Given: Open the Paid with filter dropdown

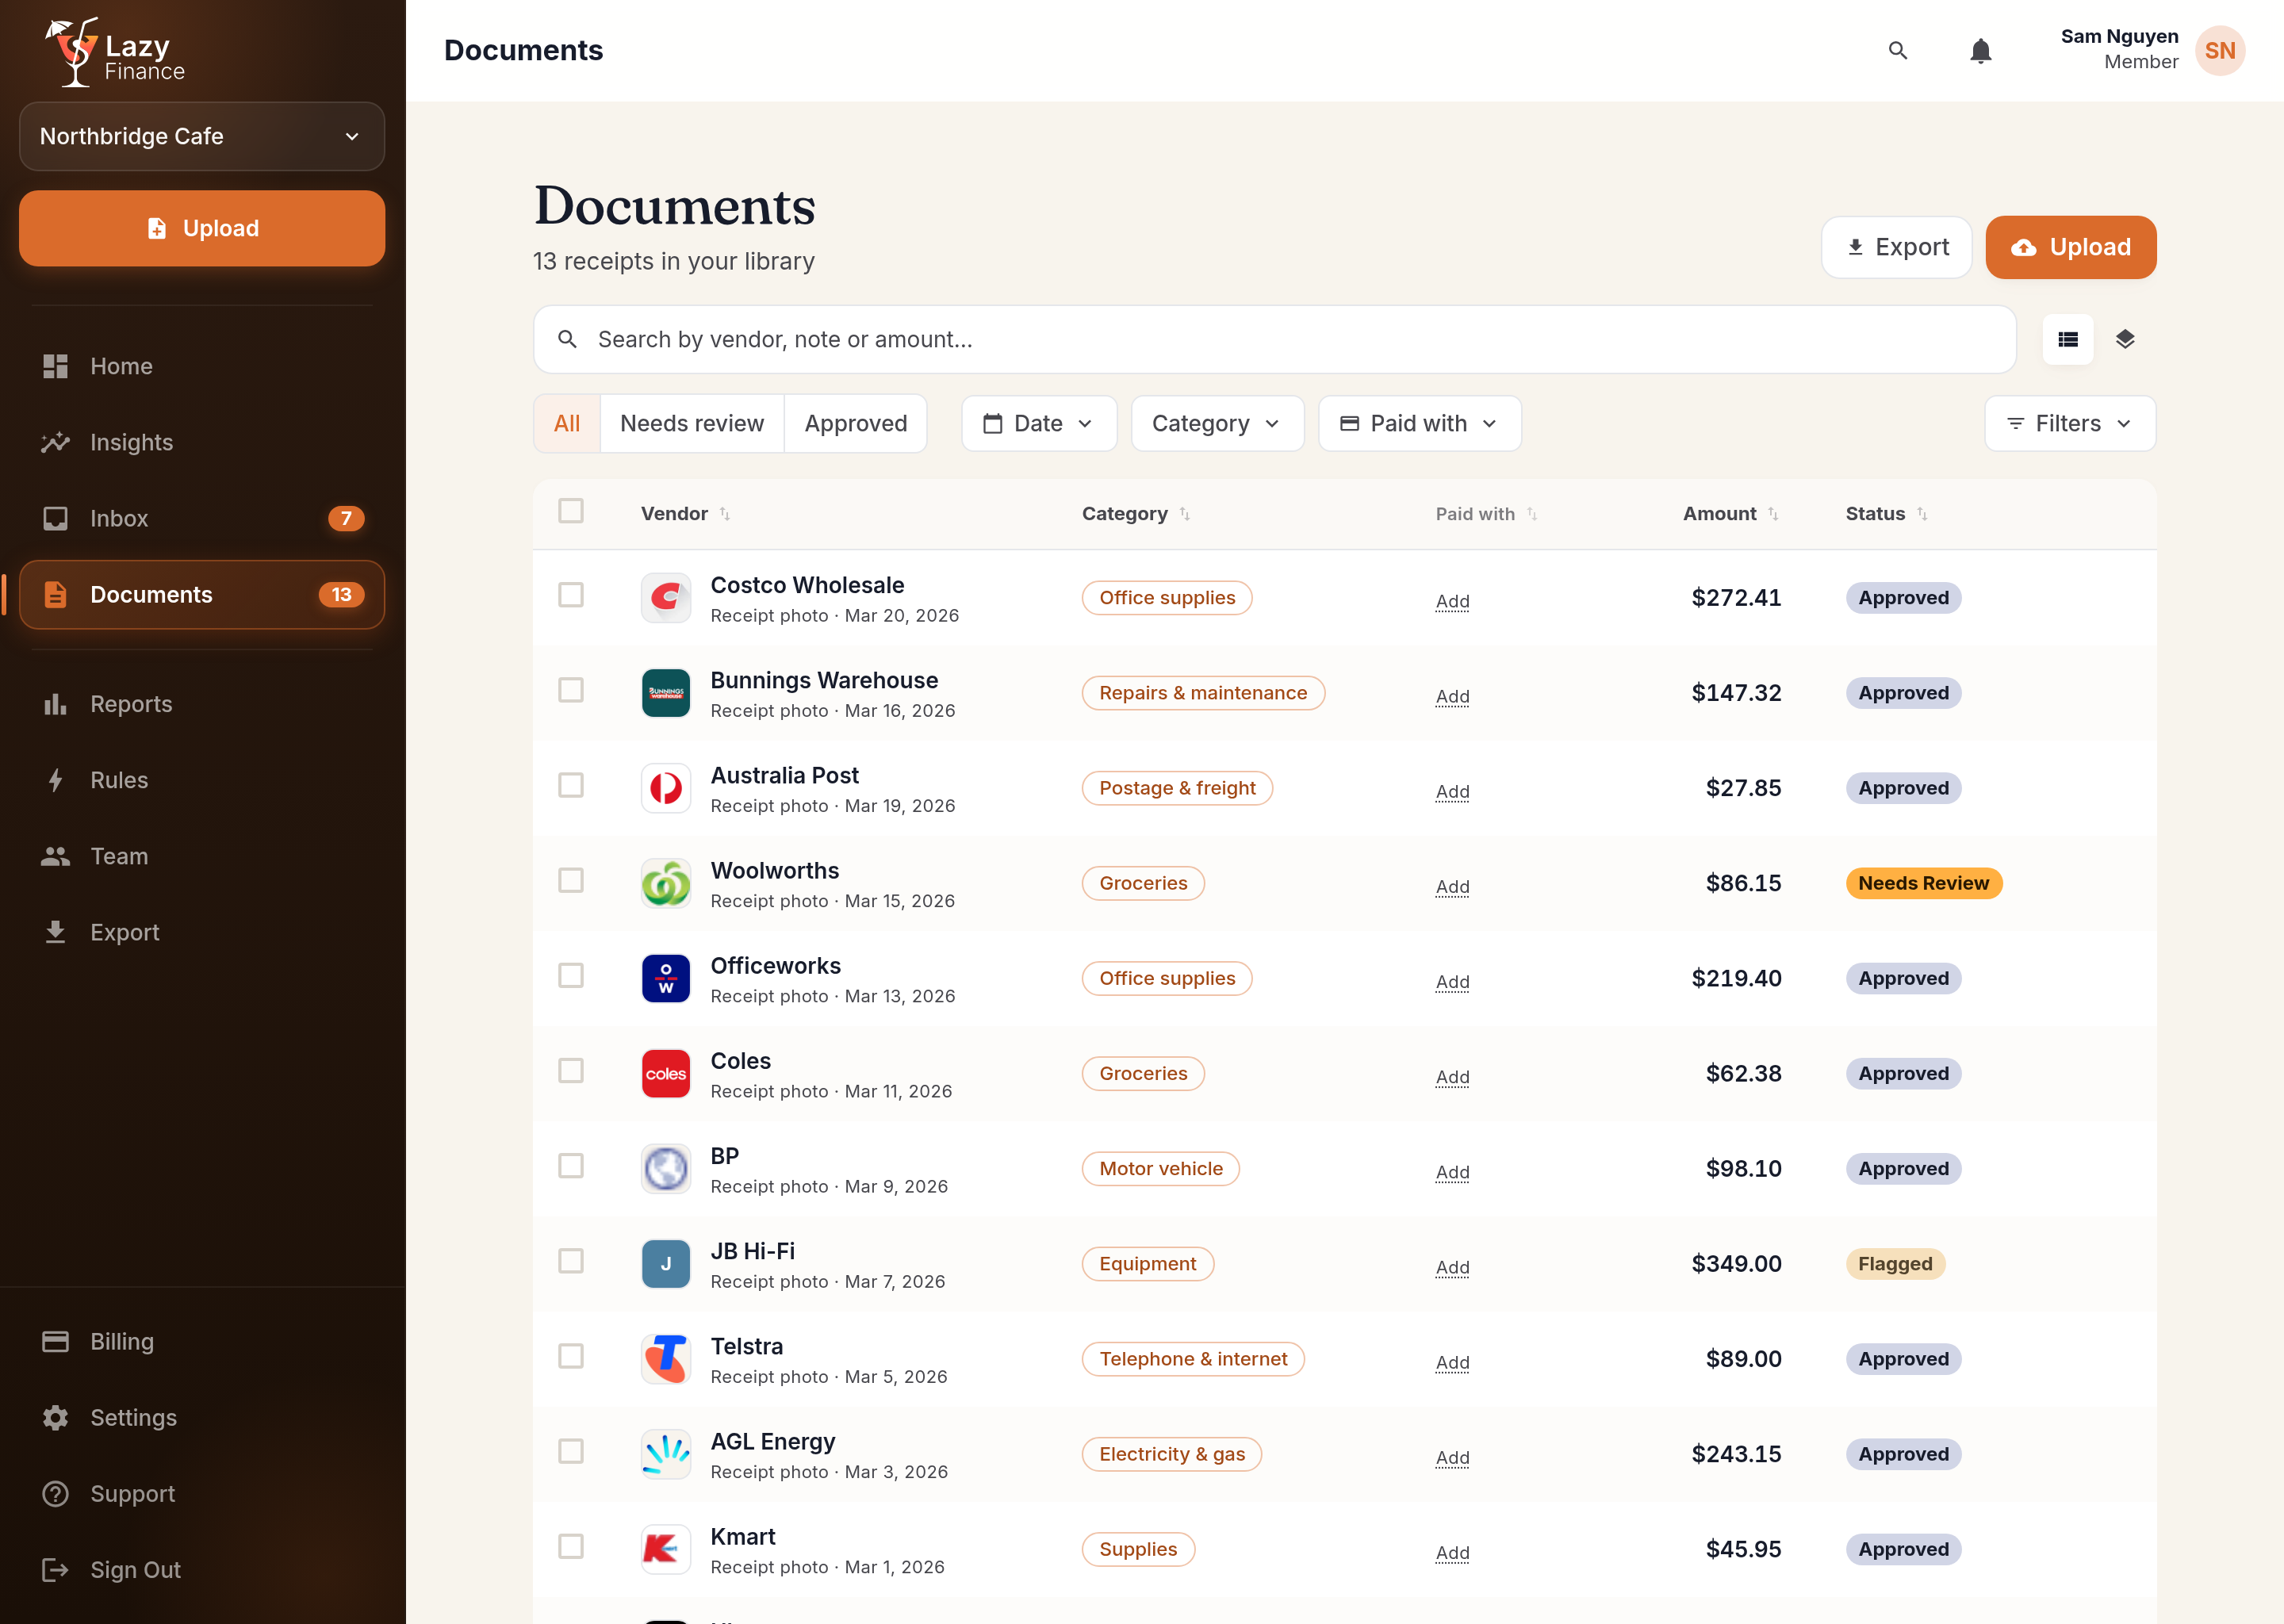Looking at the screenshot, I should [1419, 424].
